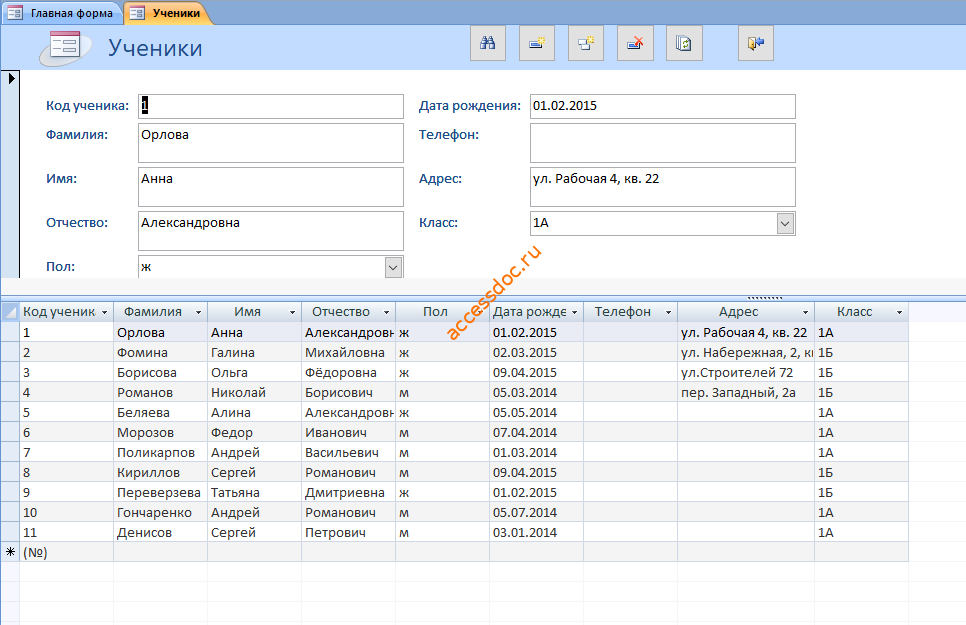Click the record selector arrow on left
The height and width of the screenshot is (625, 966).
click(x=11, y=78)
